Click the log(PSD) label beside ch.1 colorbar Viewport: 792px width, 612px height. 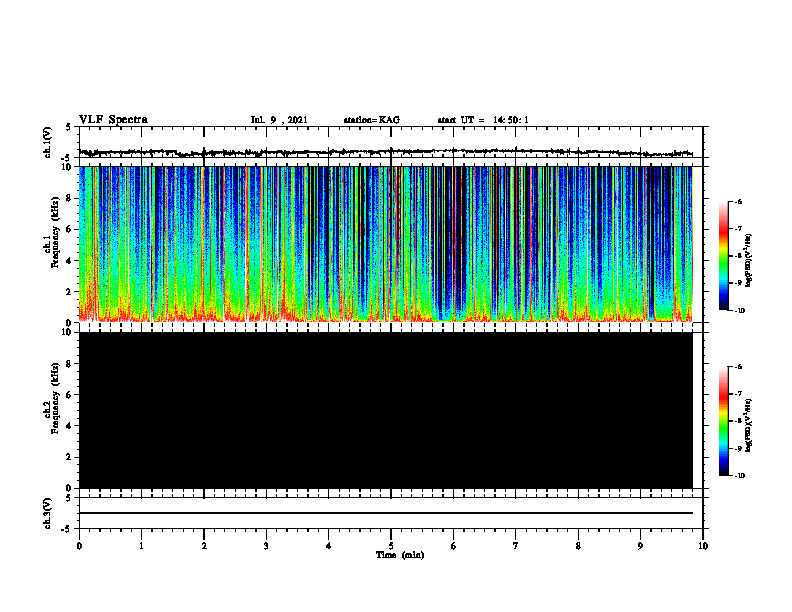coord(749,260)
